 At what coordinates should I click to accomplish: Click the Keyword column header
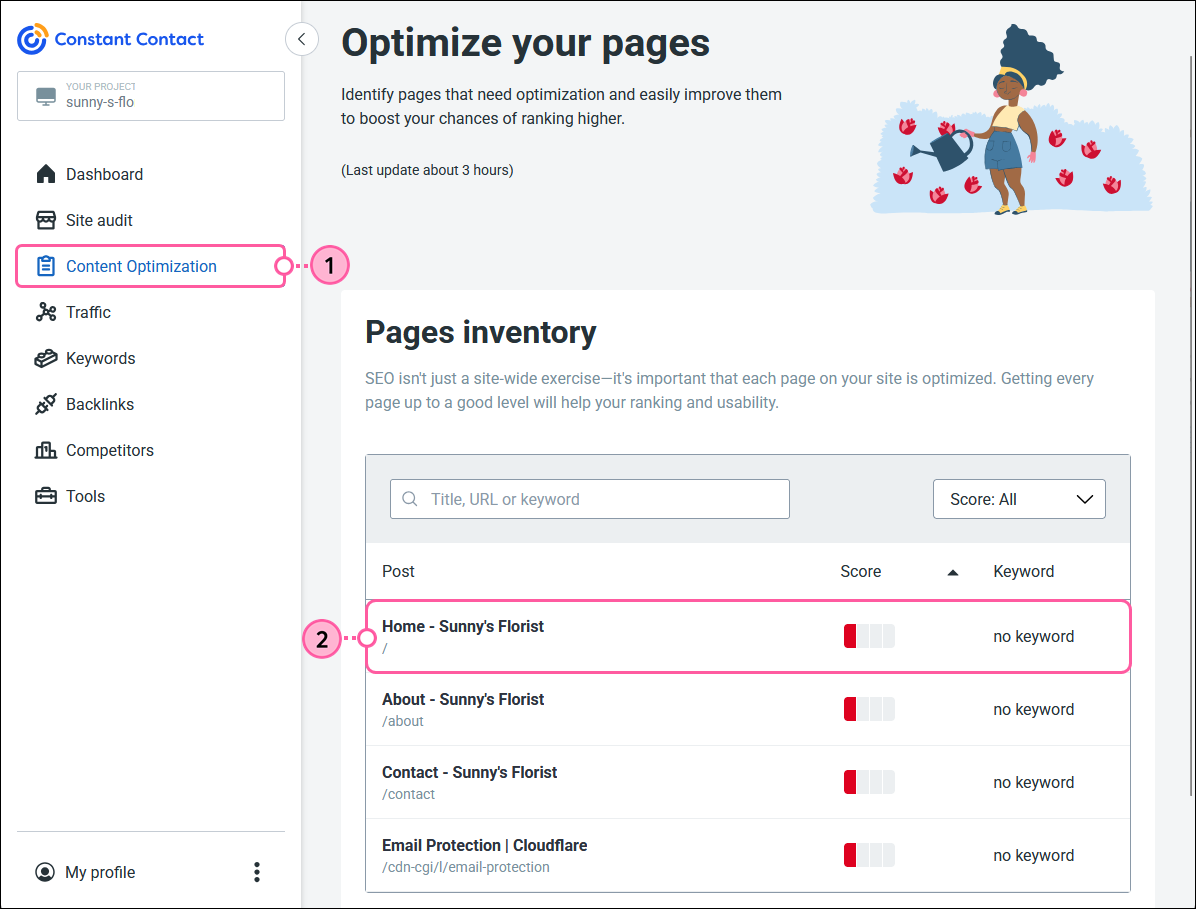1024,571
